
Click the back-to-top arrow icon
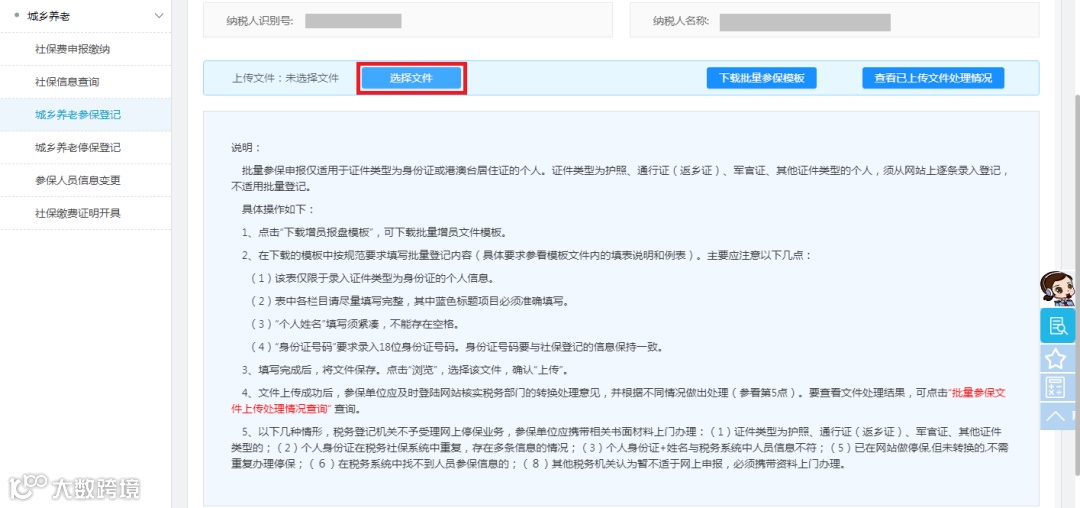(x=1057, y=416)
